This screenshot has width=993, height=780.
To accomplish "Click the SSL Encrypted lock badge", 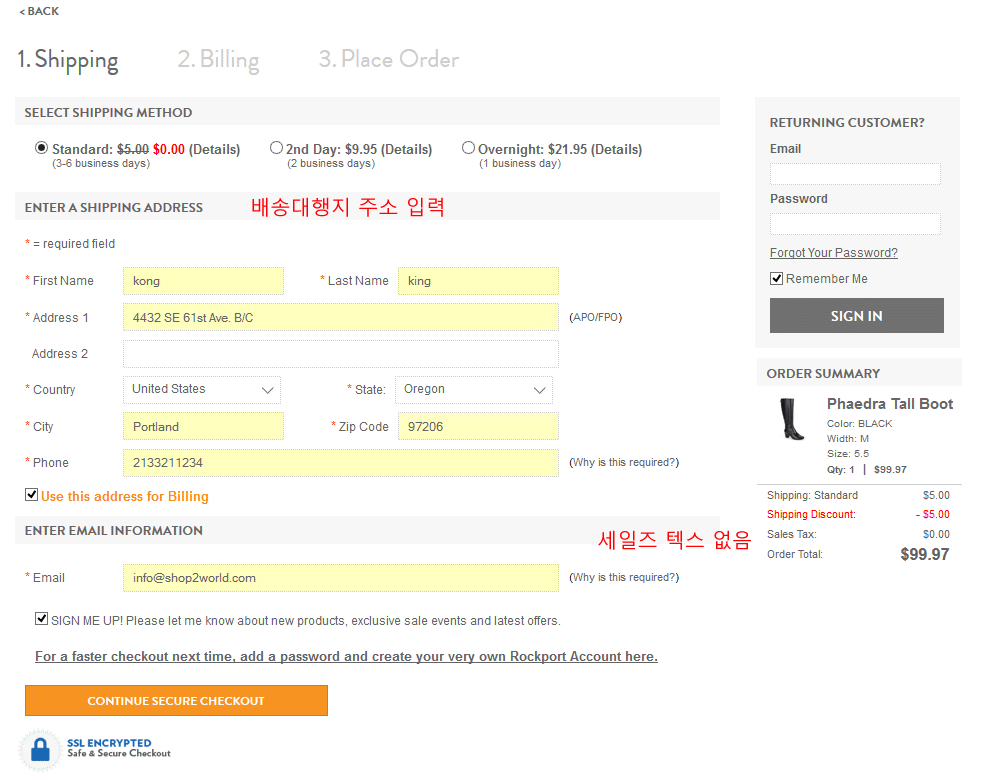I will click(40, 749).
